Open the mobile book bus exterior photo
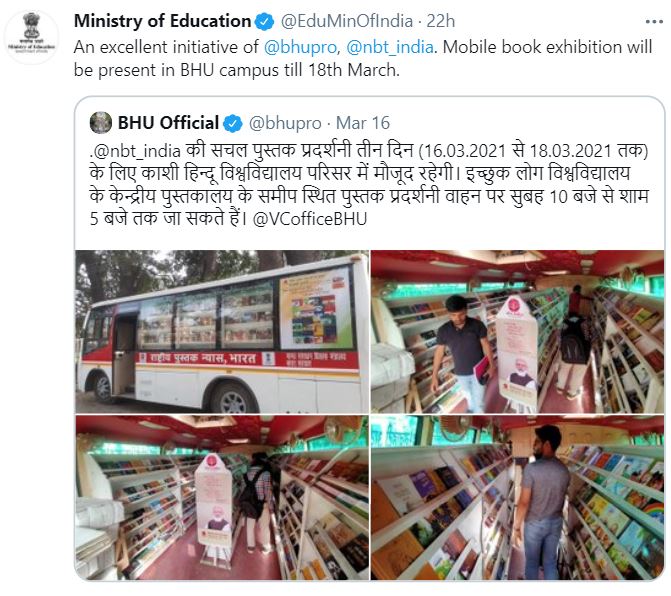This screenshot has height=596, width=671. click(x=222, y=331)
